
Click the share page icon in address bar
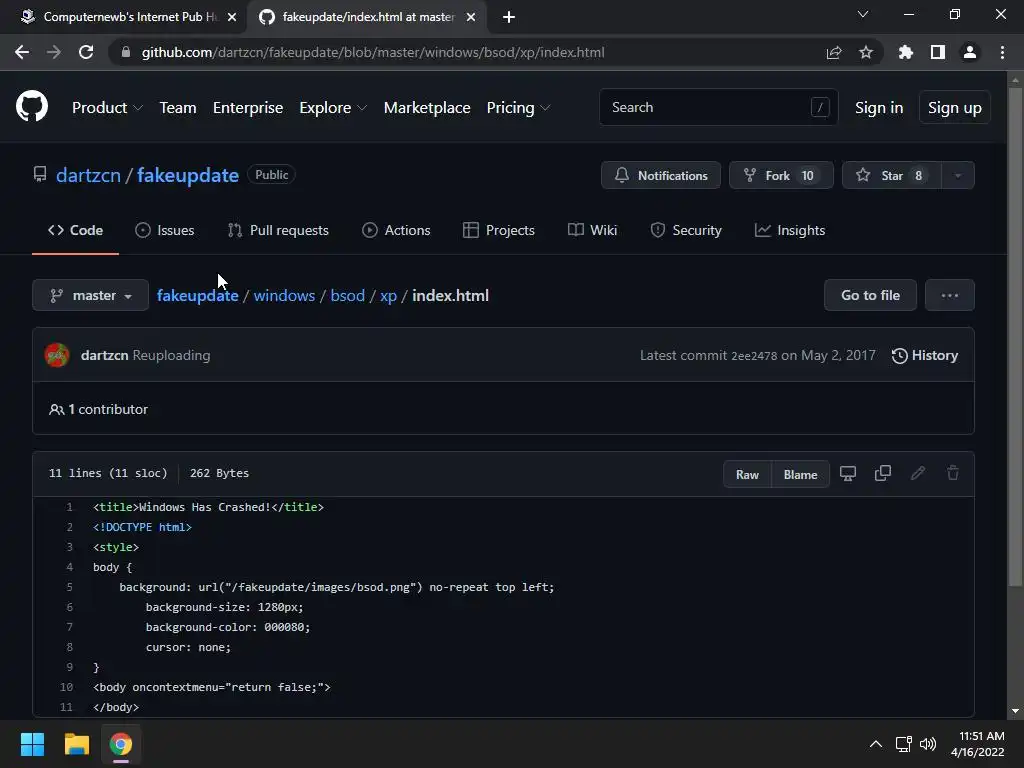tap(834, 52)
